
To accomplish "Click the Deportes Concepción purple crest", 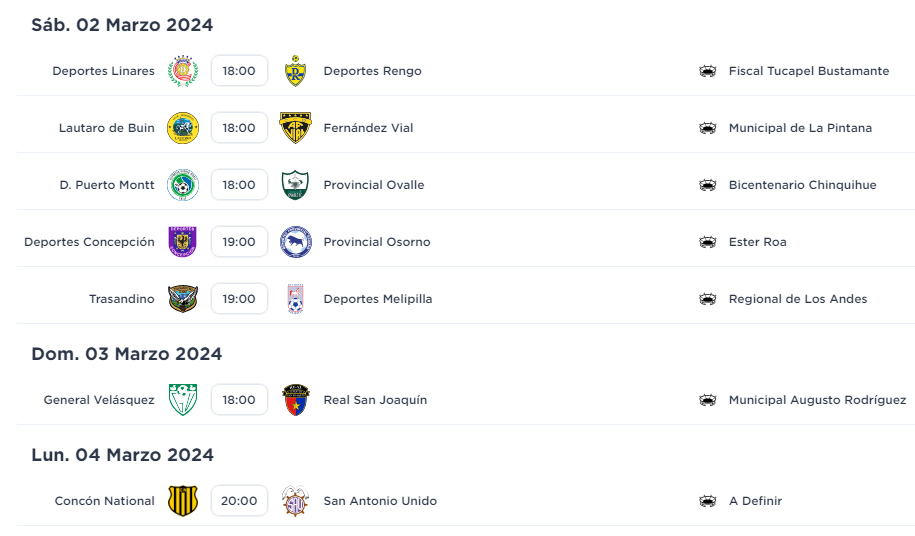I will coord(183,242).
